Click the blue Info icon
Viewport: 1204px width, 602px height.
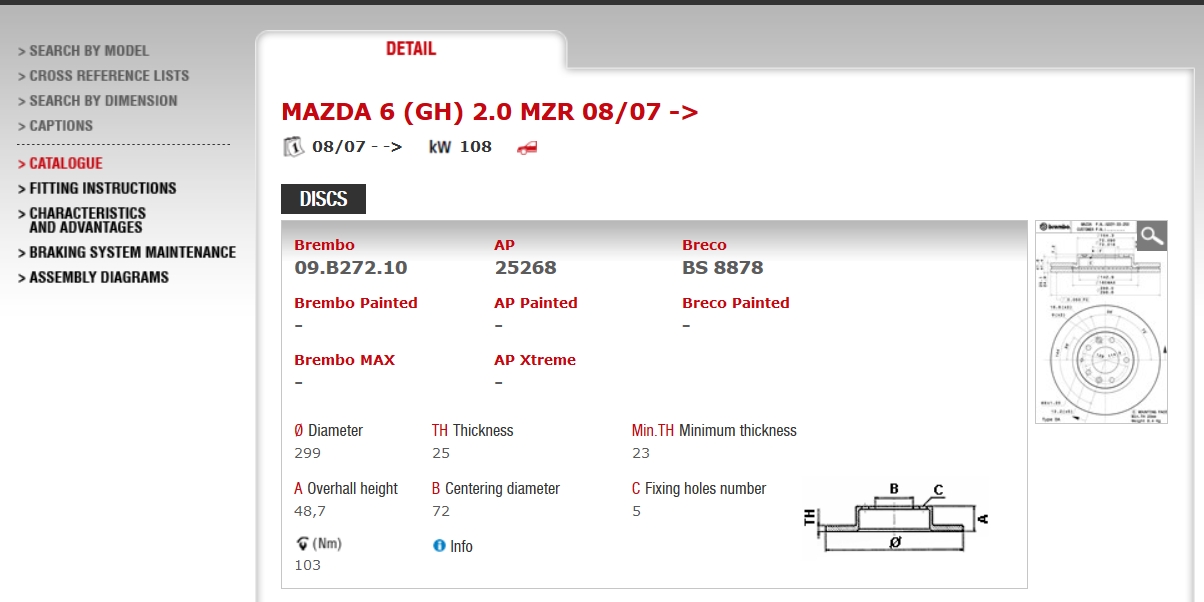pyautogui.click(x=439, y=546)
